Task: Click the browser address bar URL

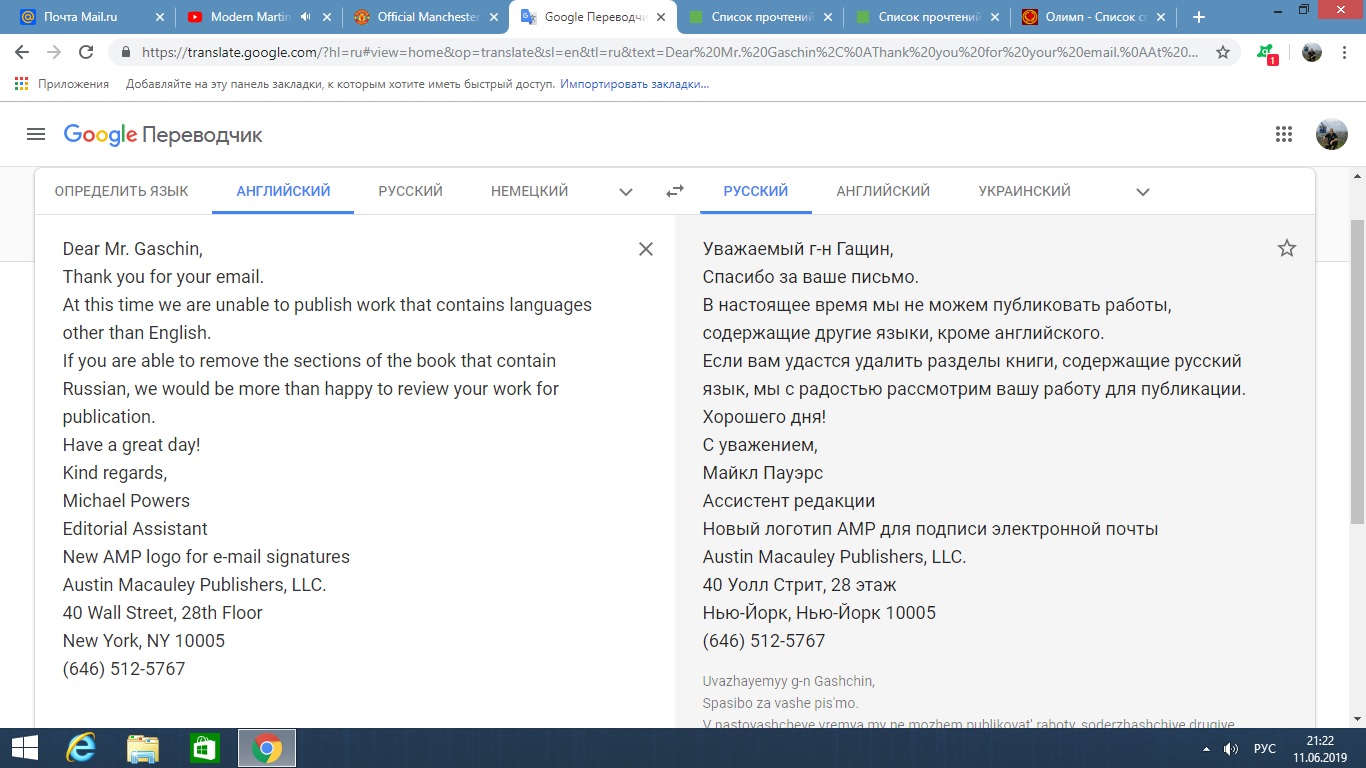Action: (670, 53)
